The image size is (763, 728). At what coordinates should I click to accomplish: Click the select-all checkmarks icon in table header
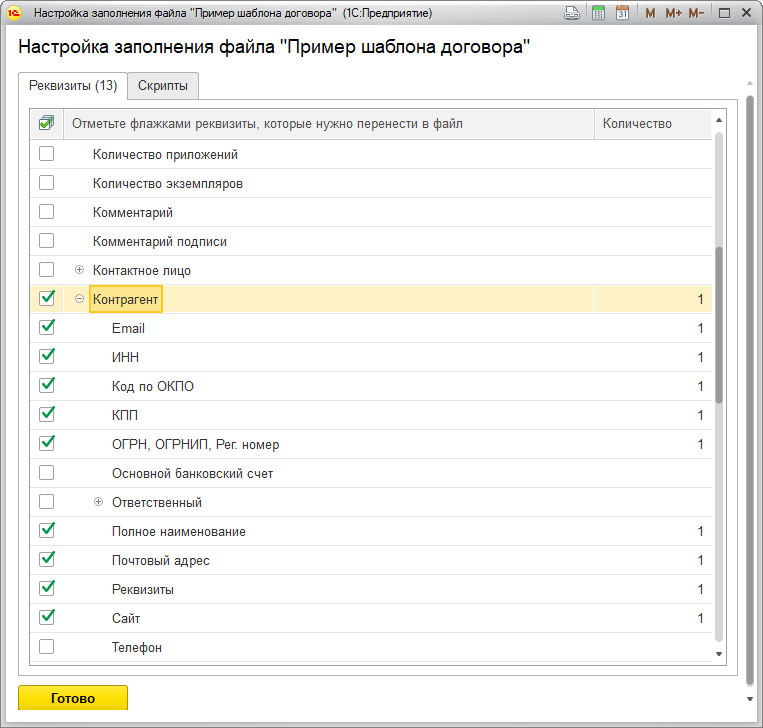[46, 124]
